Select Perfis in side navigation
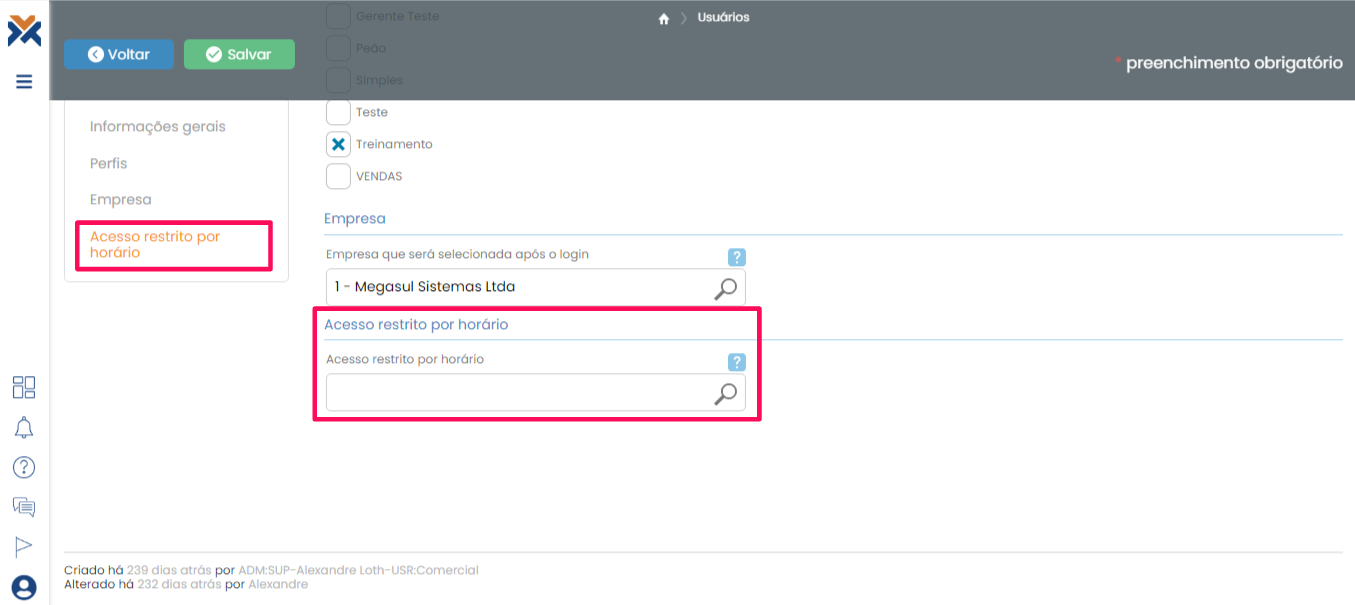Screen dimensions: 1355x605 pos(109,163)
